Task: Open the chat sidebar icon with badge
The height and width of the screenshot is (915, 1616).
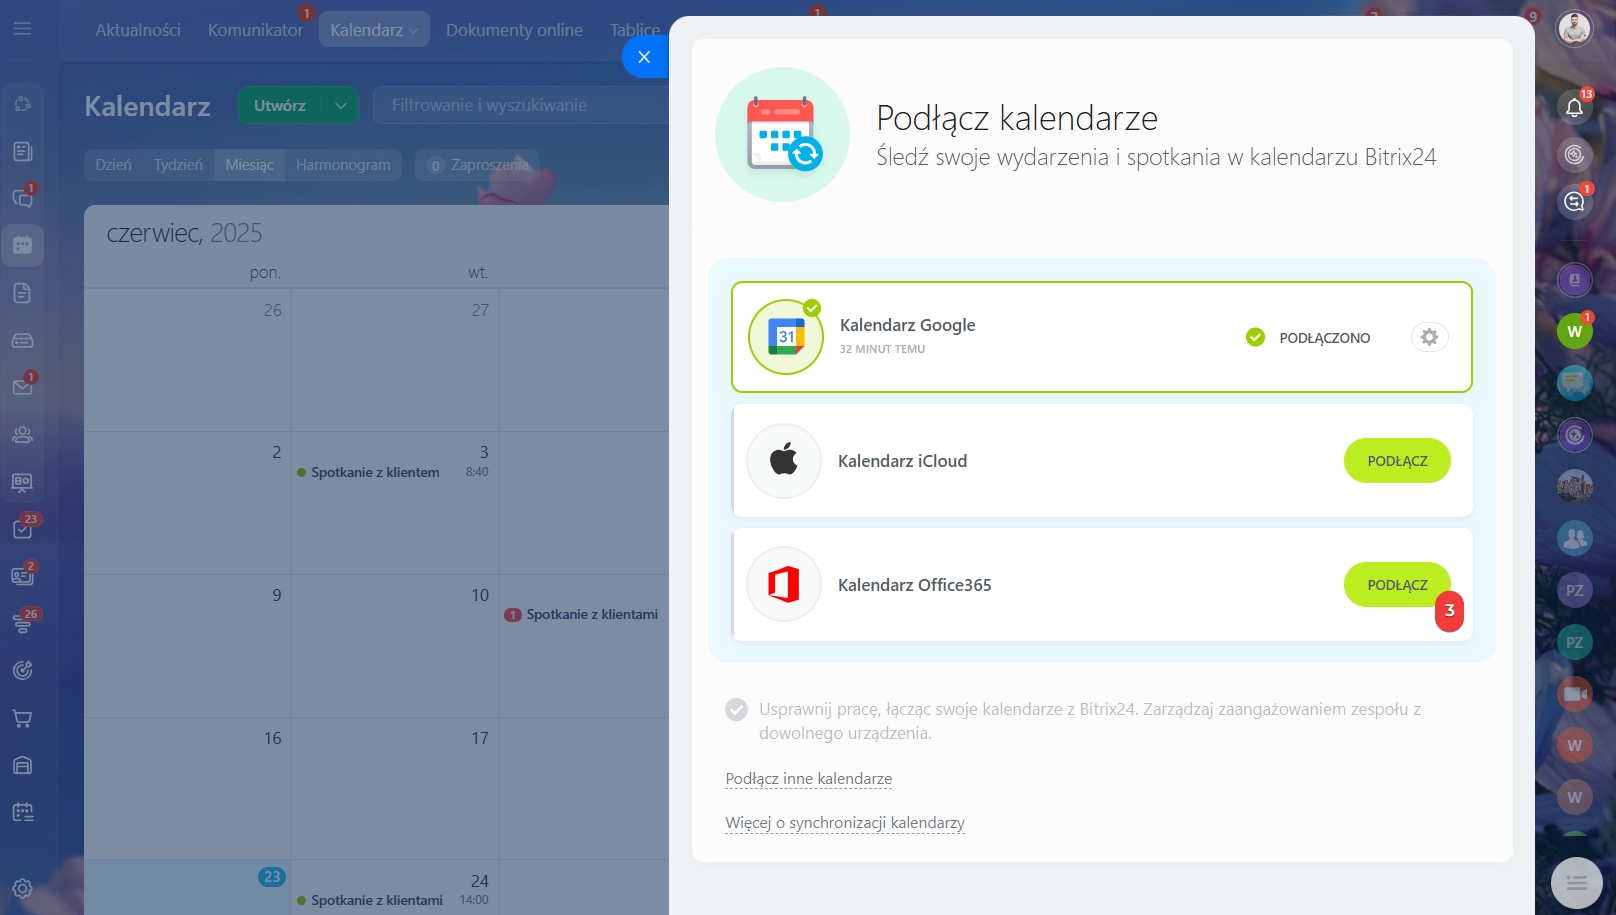Action: point(22,198)
